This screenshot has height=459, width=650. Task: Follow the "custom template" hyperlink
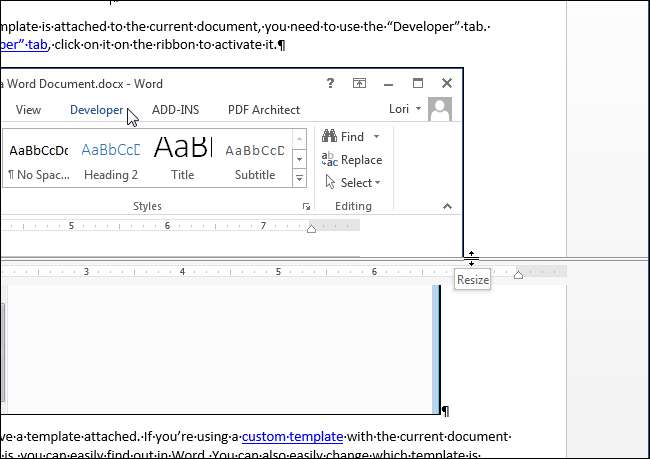pyautogui.click(x=300, y=437)
